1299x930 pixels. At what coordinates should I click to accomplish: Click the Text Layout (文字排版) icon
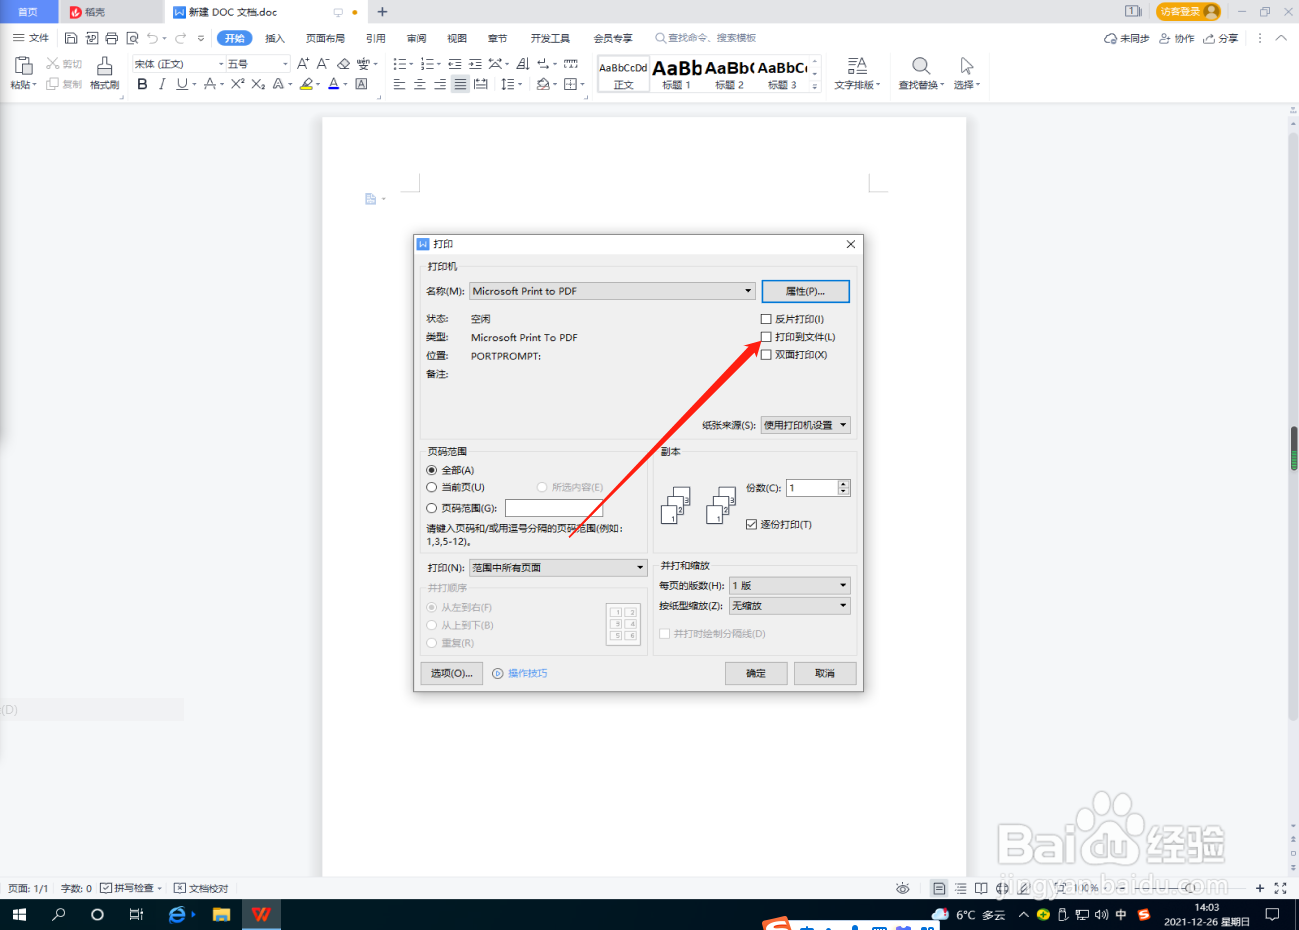coord(857,66)
